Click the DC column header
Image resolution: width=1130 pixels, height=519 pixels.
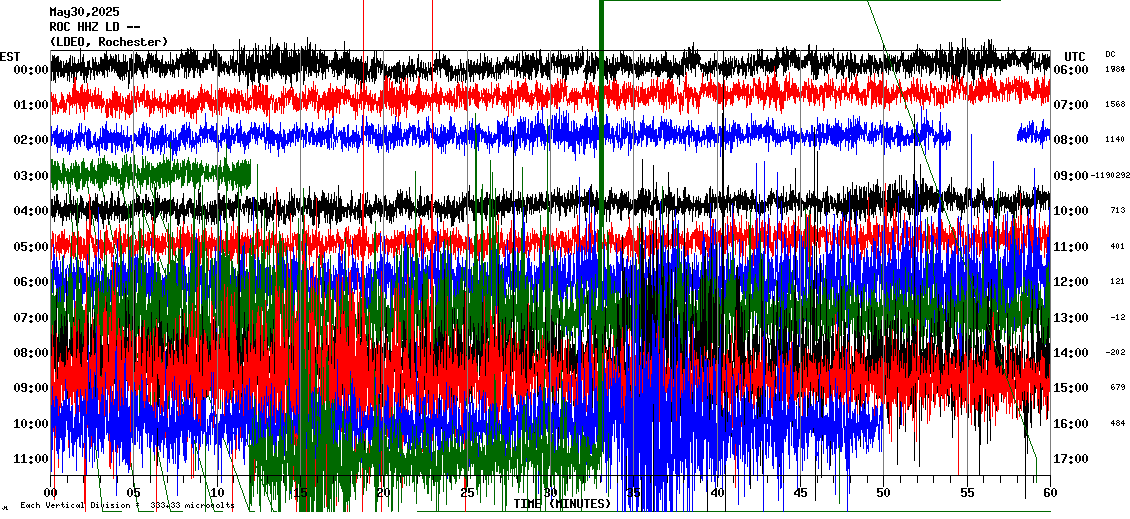tap(1110, 54)
